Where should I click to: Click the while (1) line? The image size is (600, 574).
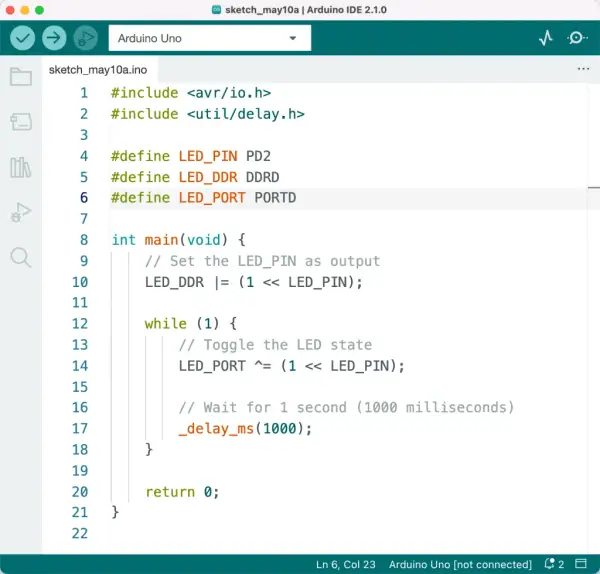point(191,324)
